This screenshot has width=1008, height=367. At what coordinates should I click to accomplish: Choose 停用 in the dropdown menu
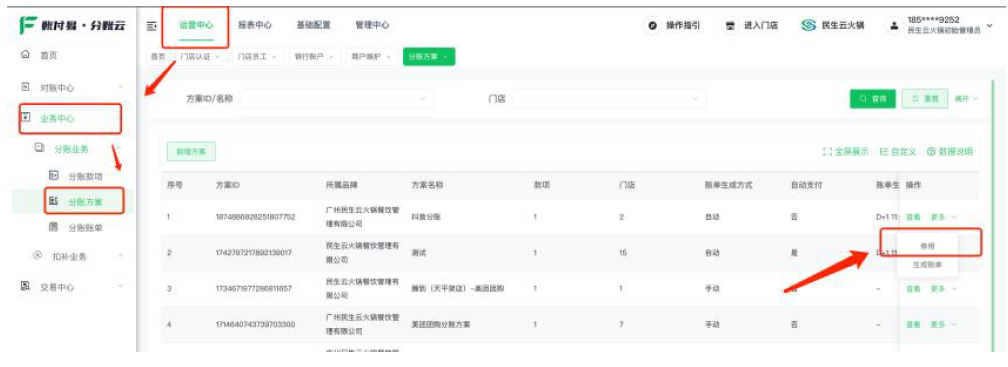point(927,246)
